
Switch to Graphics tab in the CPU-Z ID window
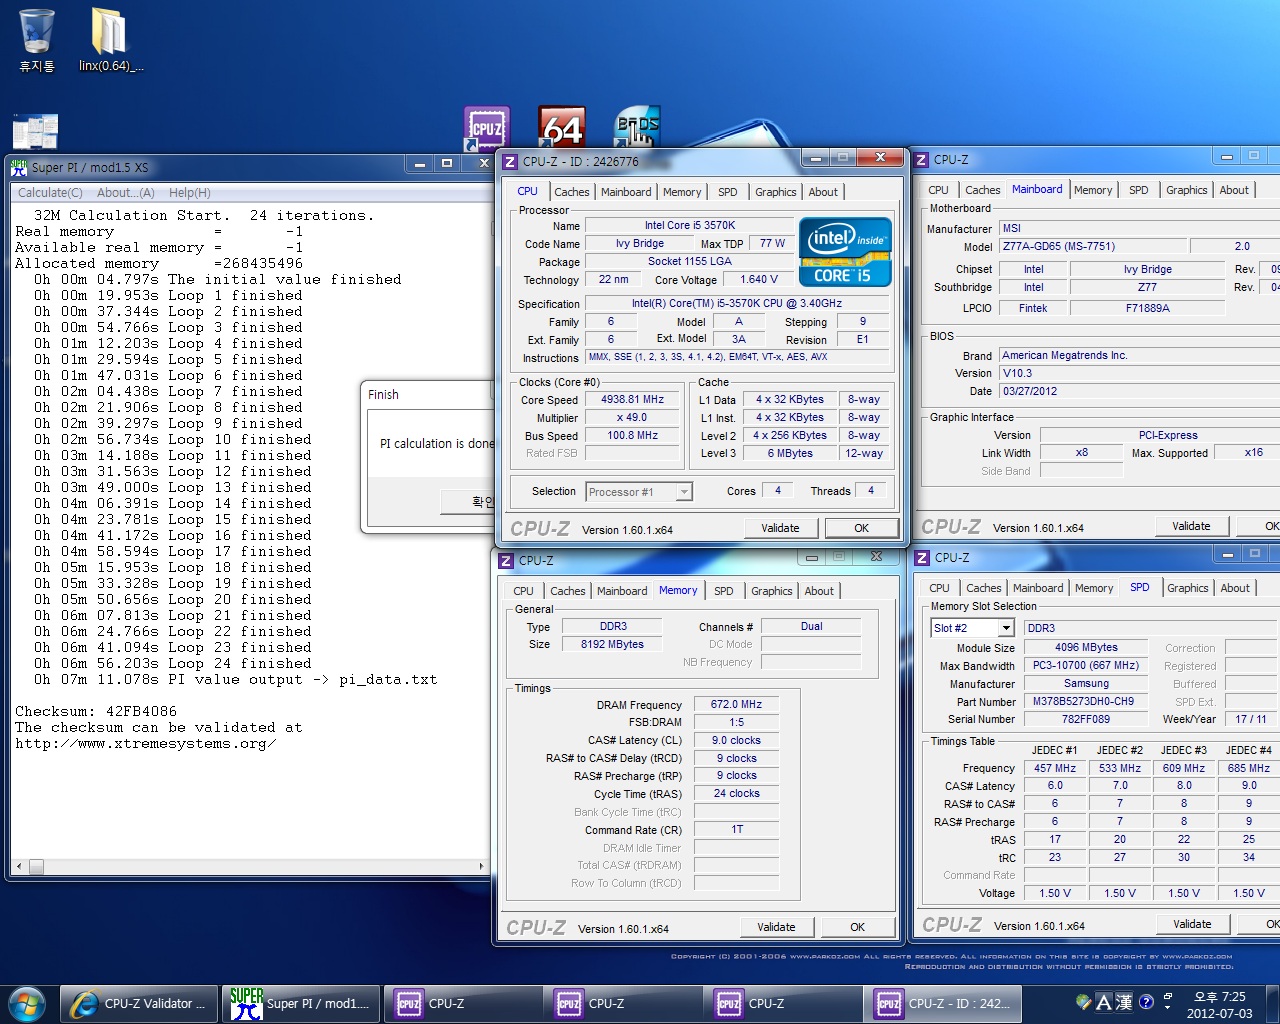(x=776, y=192)
